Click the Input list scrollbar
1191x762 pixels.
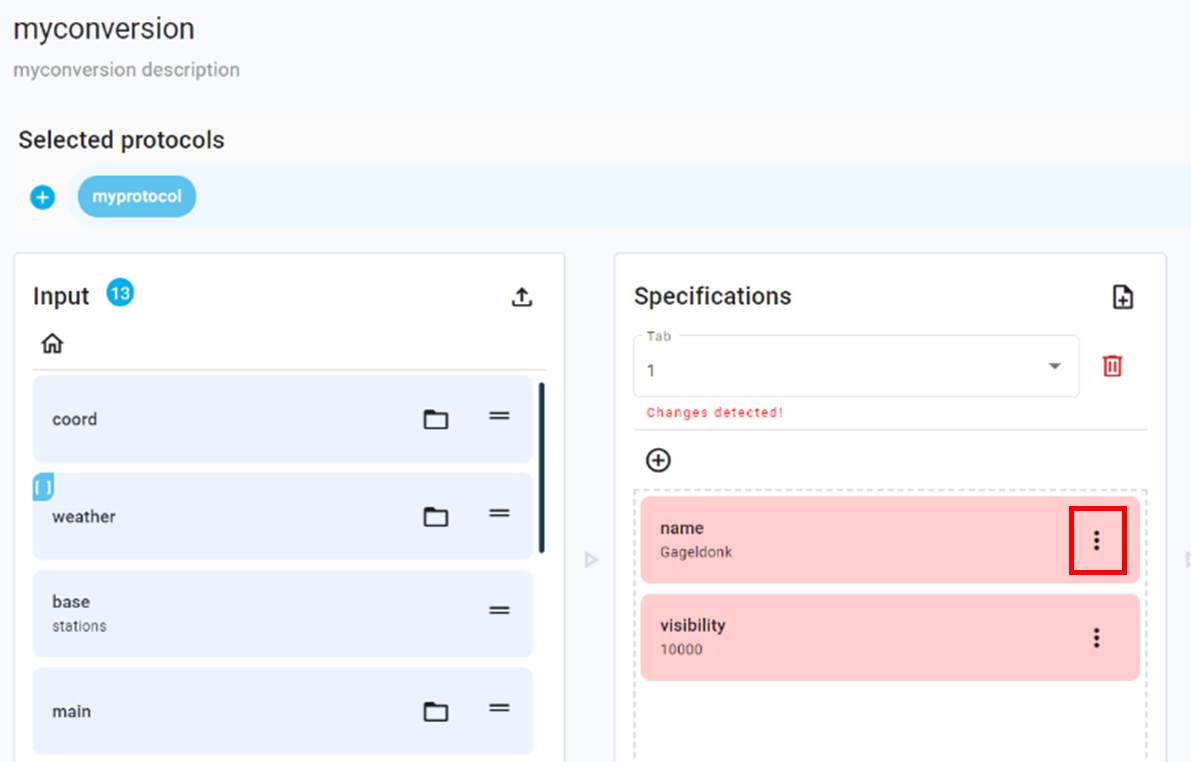pos(541,467)
